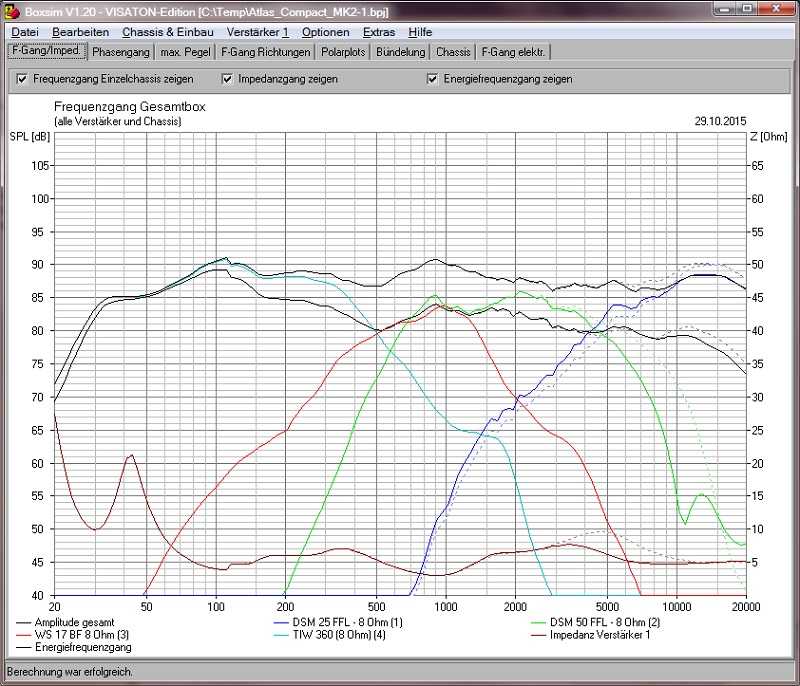This screenshot has width=800, height=686.
Task: Maximize the Boxsim window
Action: (x=747, y=9)
